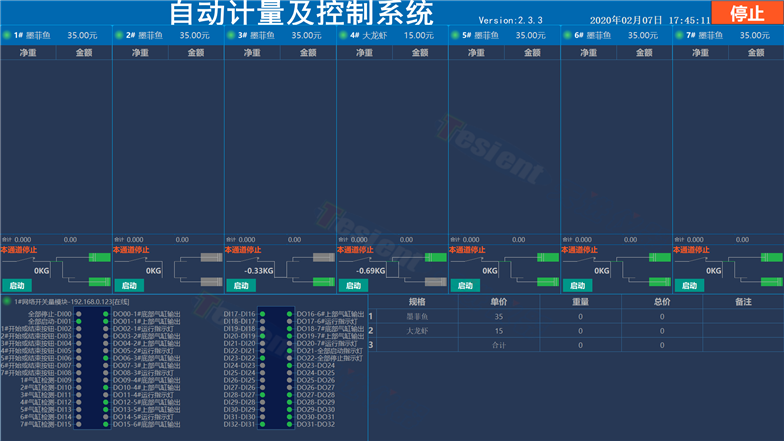The width and height of the screenshot is (784, 441).
Task: Click network module online status light
Action: coord(7,300)
